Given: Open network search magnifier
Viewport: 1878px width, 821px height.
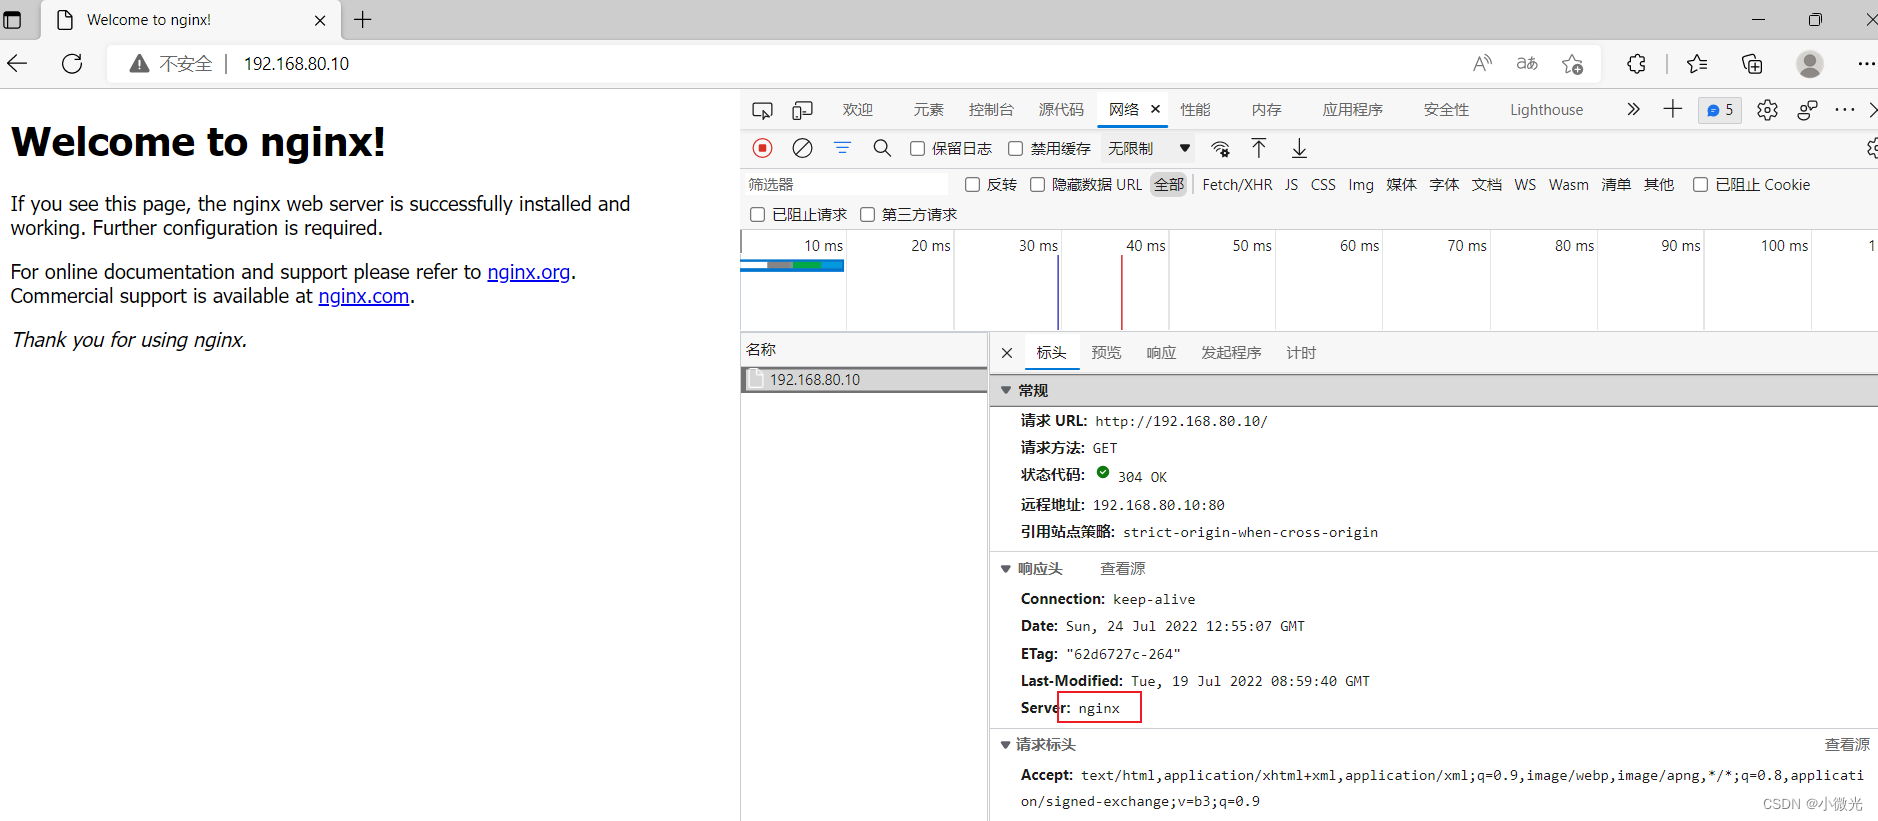Looking at the screenshot, I should coord(882,148).
